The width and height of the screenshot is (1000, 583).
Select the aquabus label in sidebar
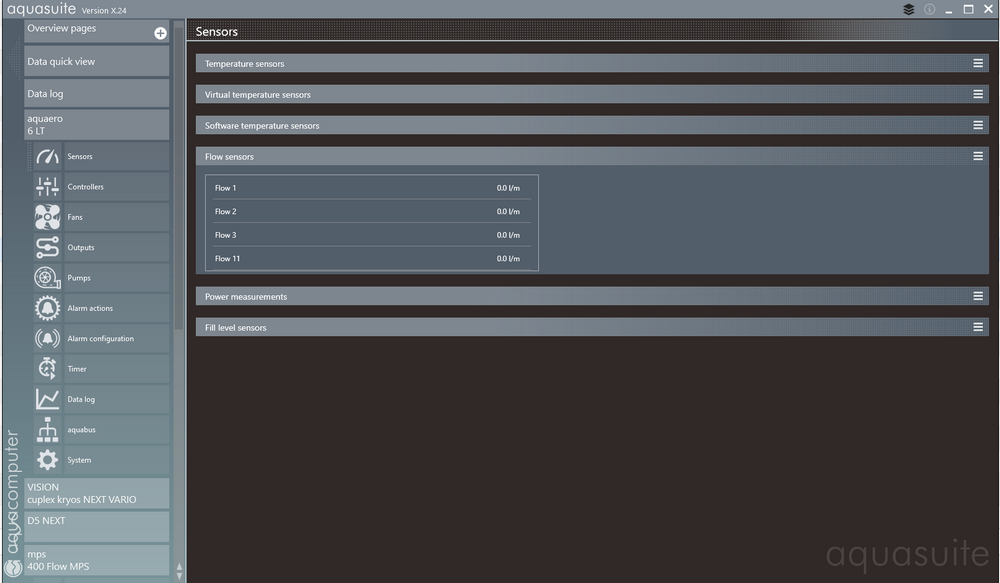[82, 430]
